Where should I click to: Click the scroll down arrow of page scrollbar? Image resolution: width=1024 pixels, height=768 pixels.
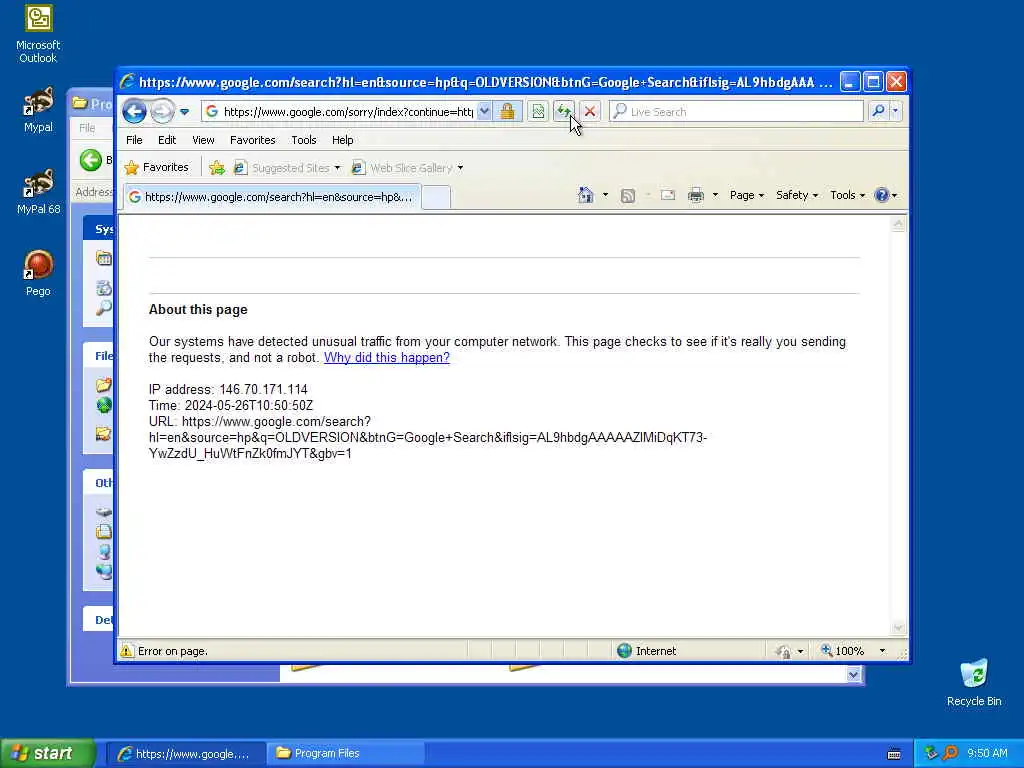899,628
